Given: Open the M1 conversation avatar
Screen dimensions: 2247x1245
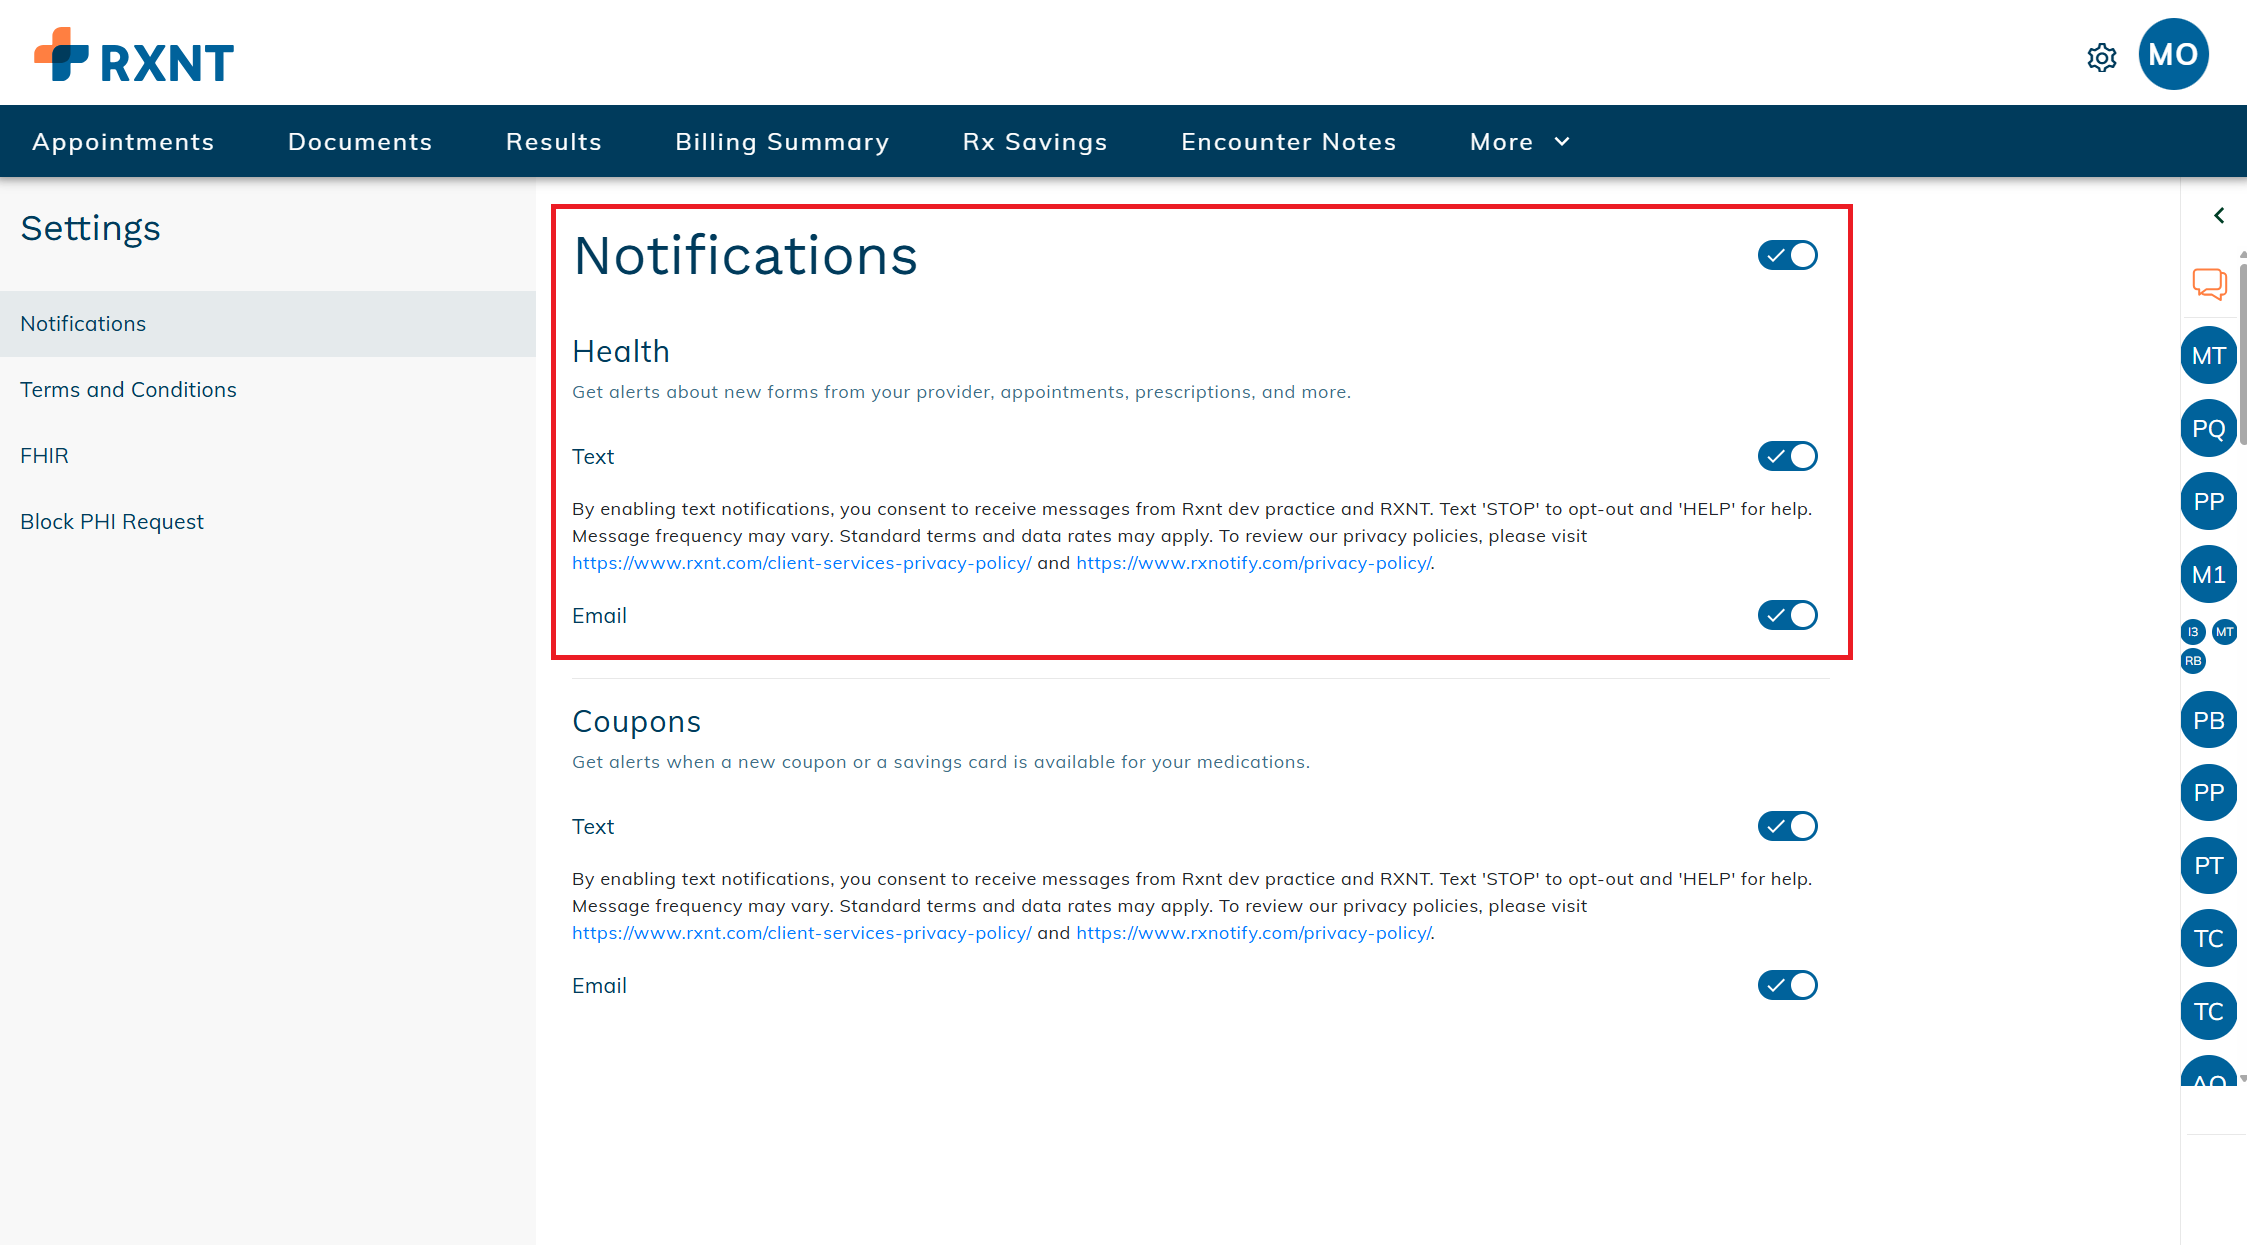Looking at the screenshot, I should click(2209, 574).
